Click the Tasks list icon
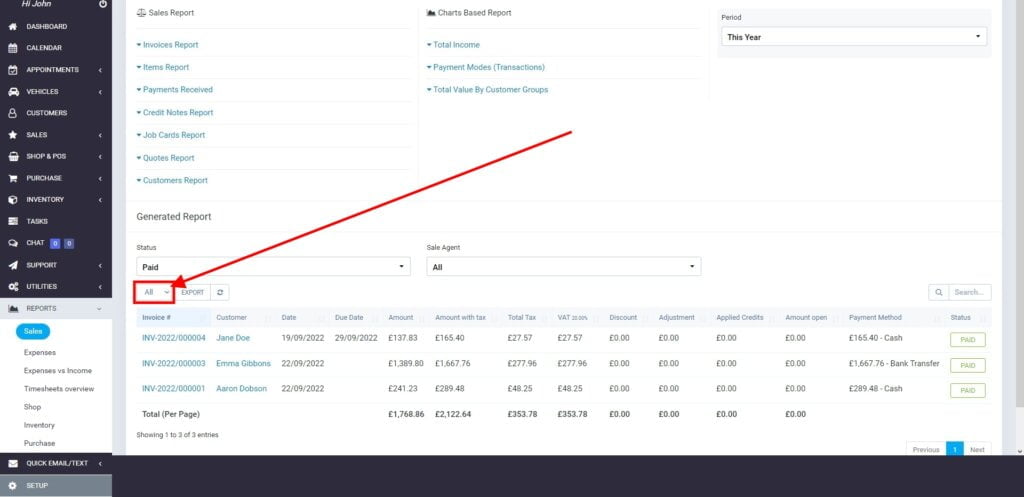 [x=12, y=221]
